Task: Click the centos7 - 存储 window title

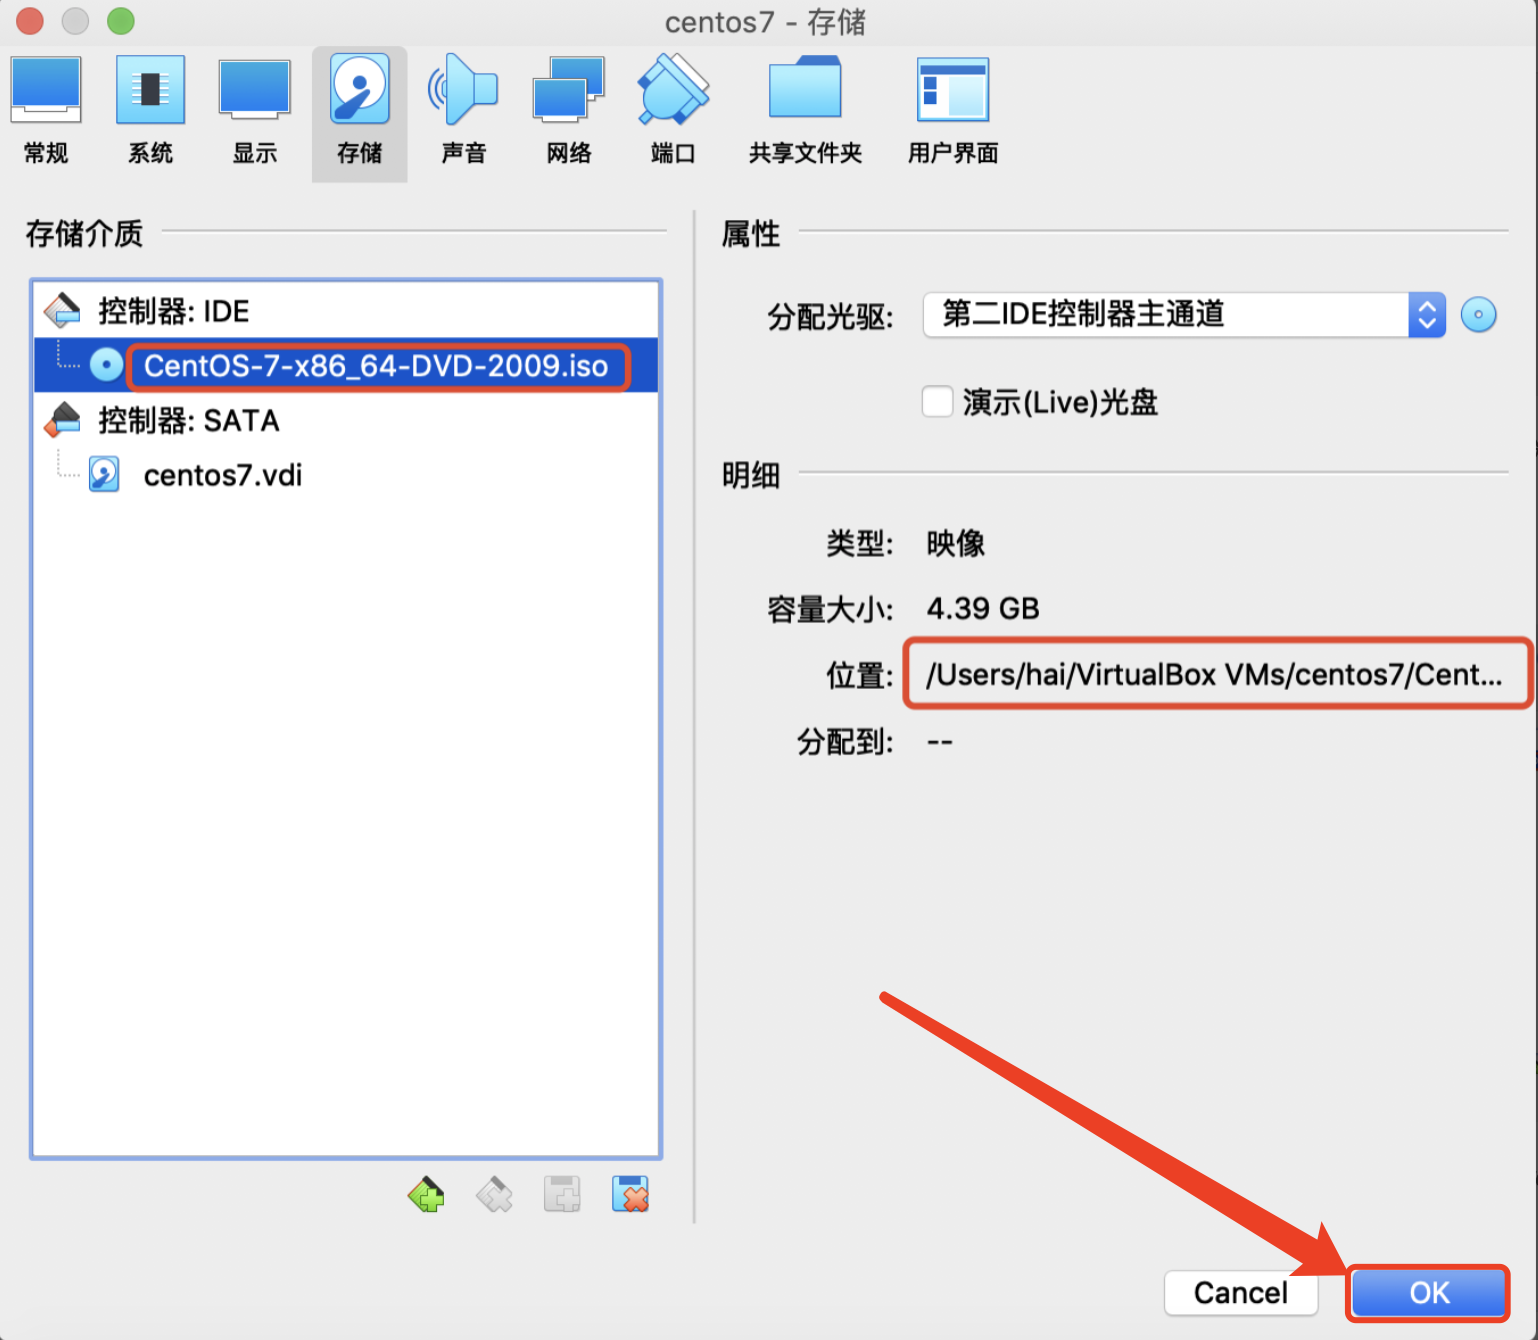Action: [766, 22]
